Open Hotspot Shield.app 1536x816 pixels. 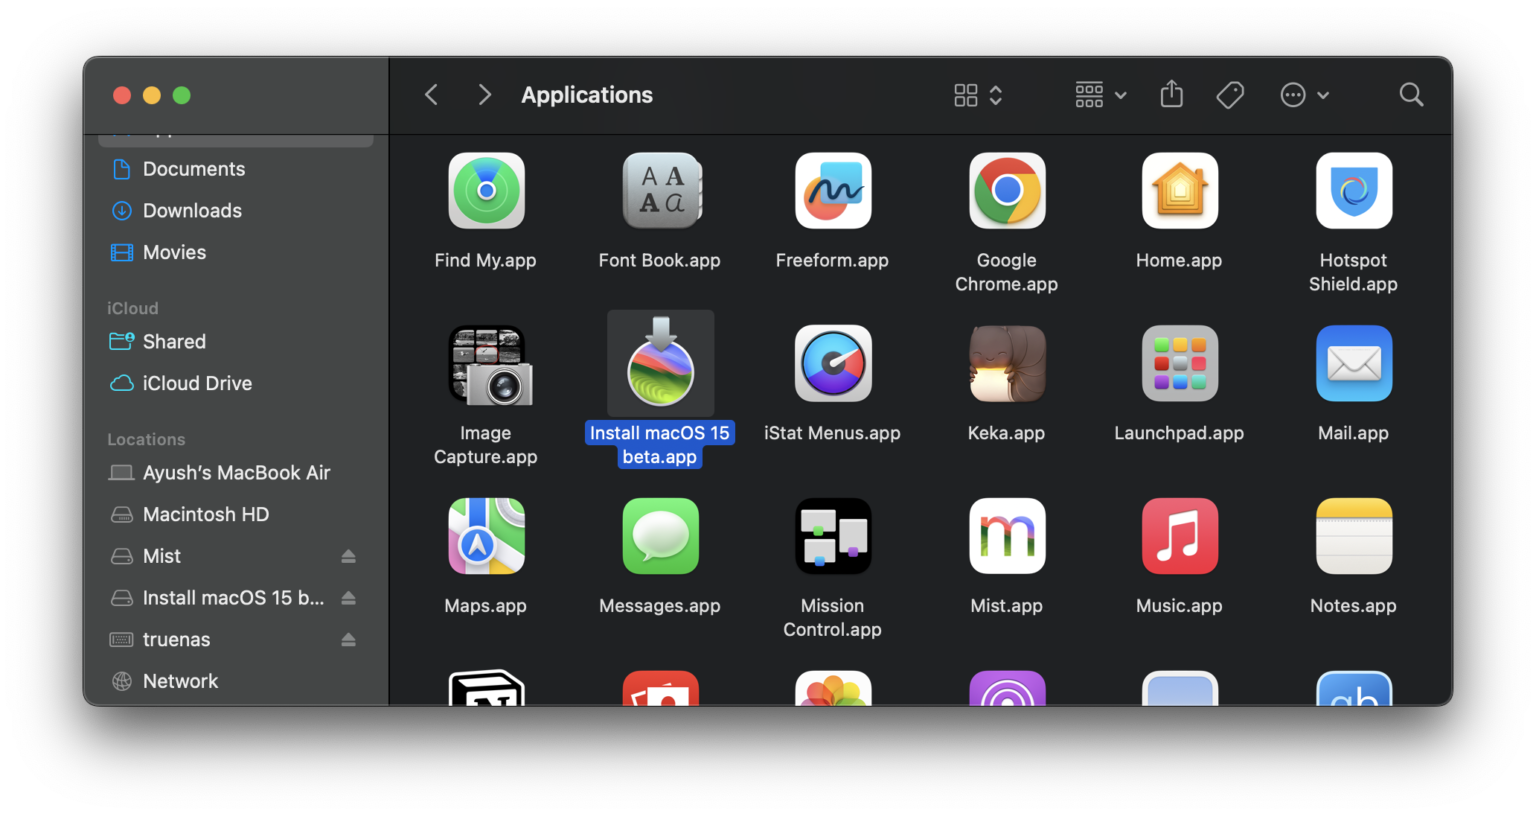(1353, 190)
